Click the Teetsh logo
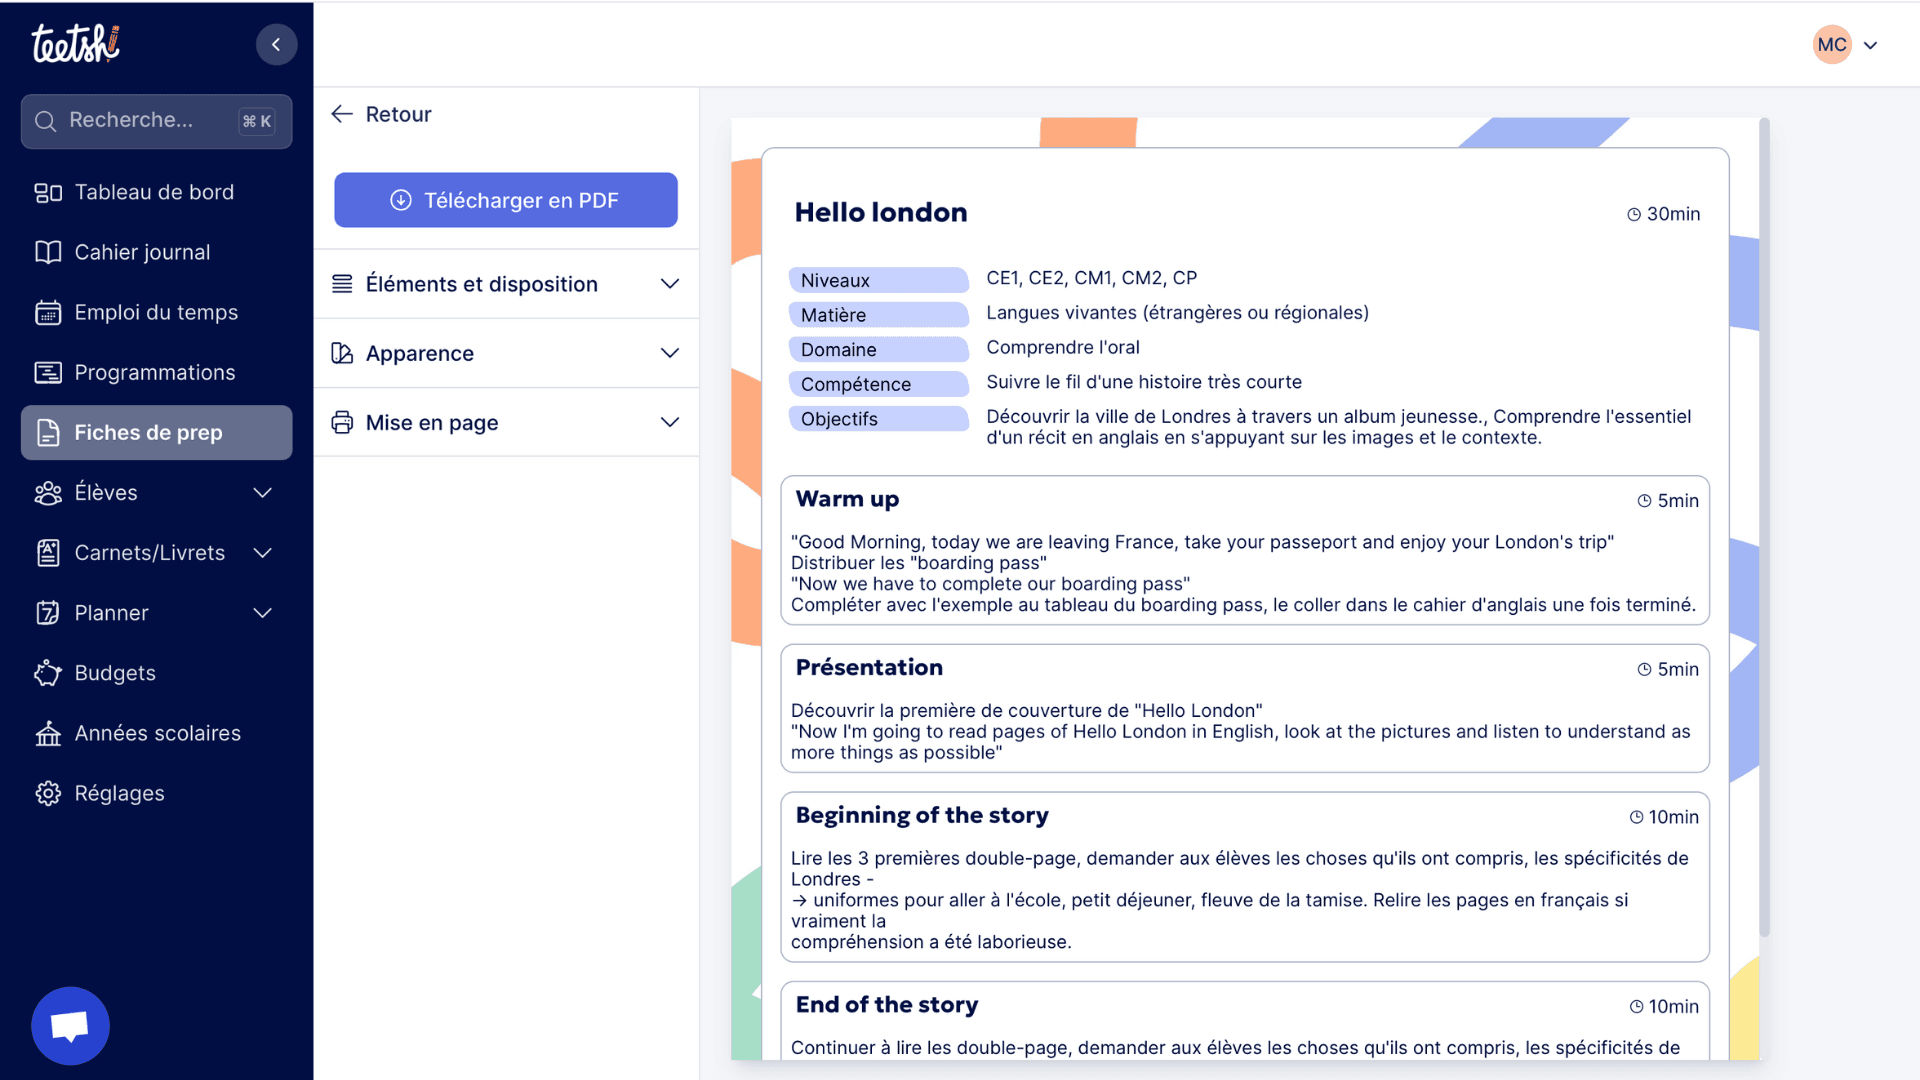Screen dimensions: 1920x1080 click(75, 44)
